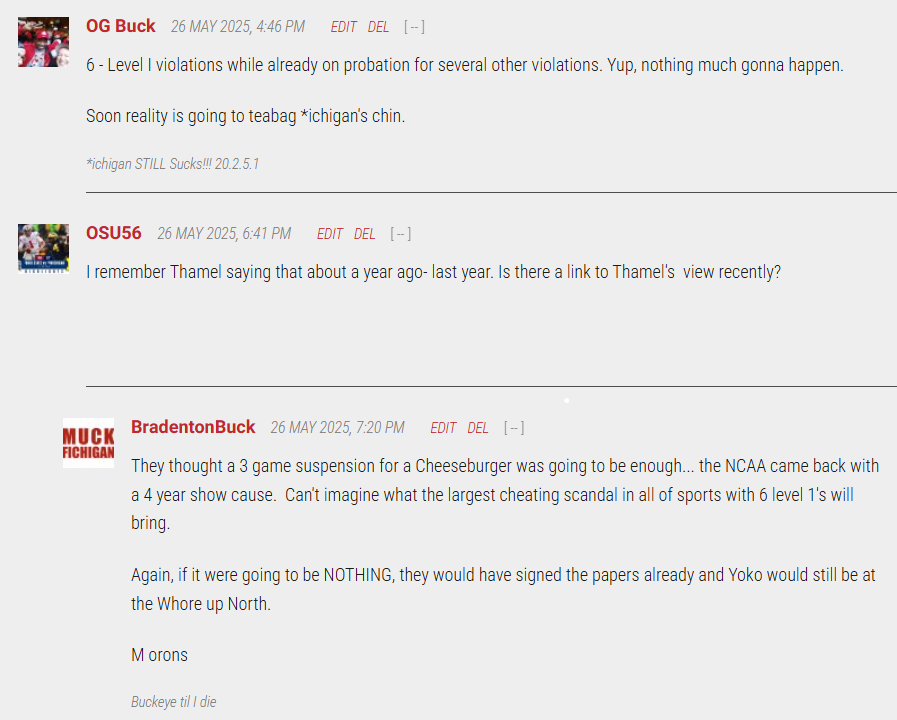897x720 pixels.
Task: Open timestamp 26 May 2025, 7:20 PM
Action: point(338,428)
